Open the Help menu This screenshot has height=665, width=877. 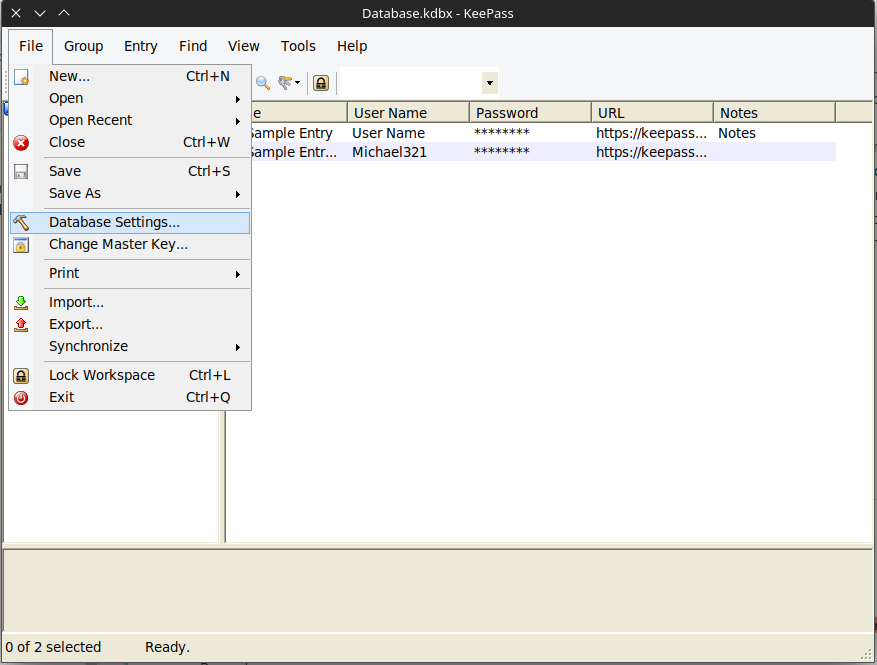(x=352, y=46)
